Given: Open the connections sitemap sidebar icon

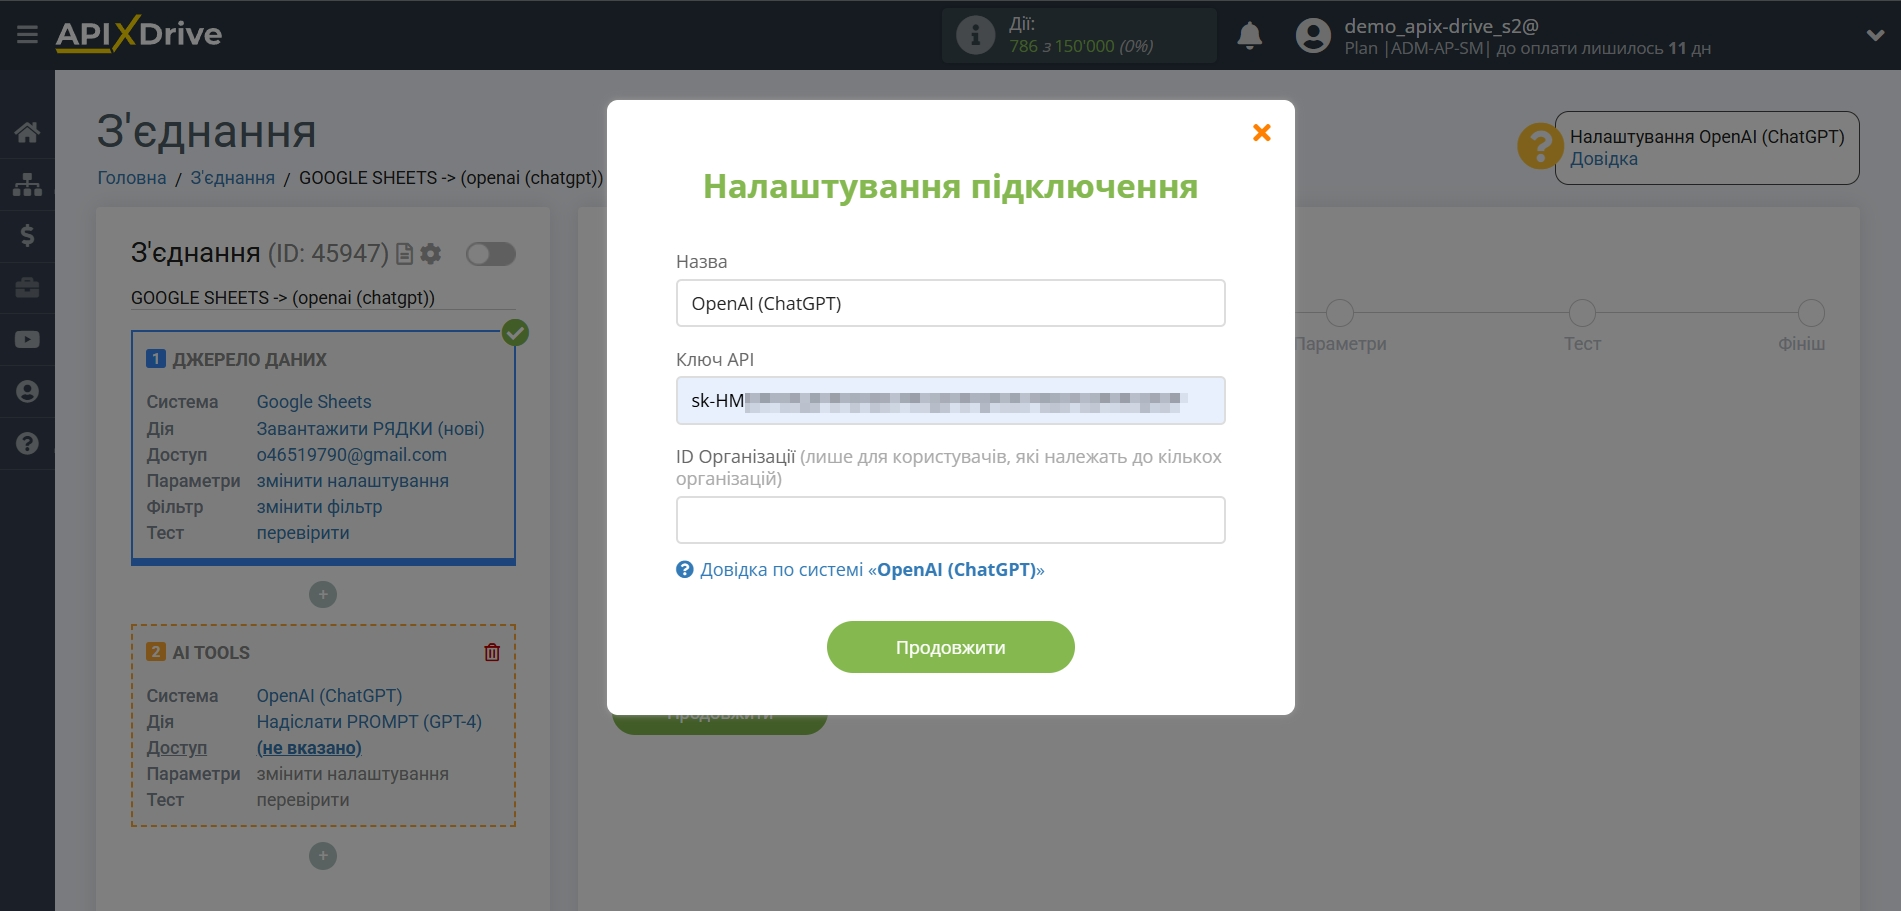Looking at the screenshot, I should (27, 184).
